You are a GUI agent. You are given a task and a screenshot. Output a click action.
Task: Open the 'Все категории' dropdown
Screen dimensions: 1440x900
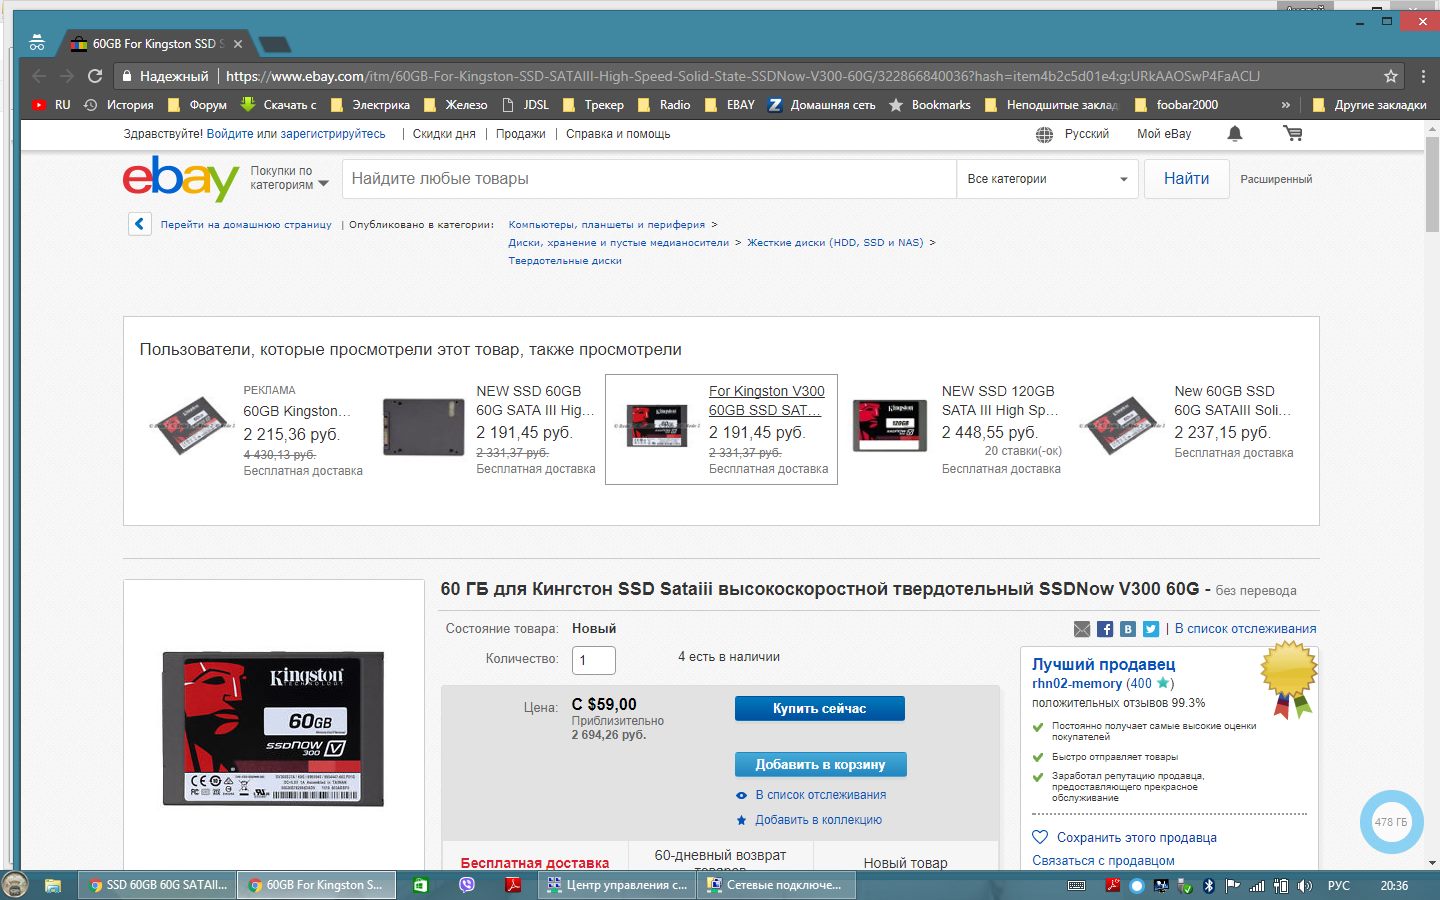pyautogui.click(x=1046, y=179)
